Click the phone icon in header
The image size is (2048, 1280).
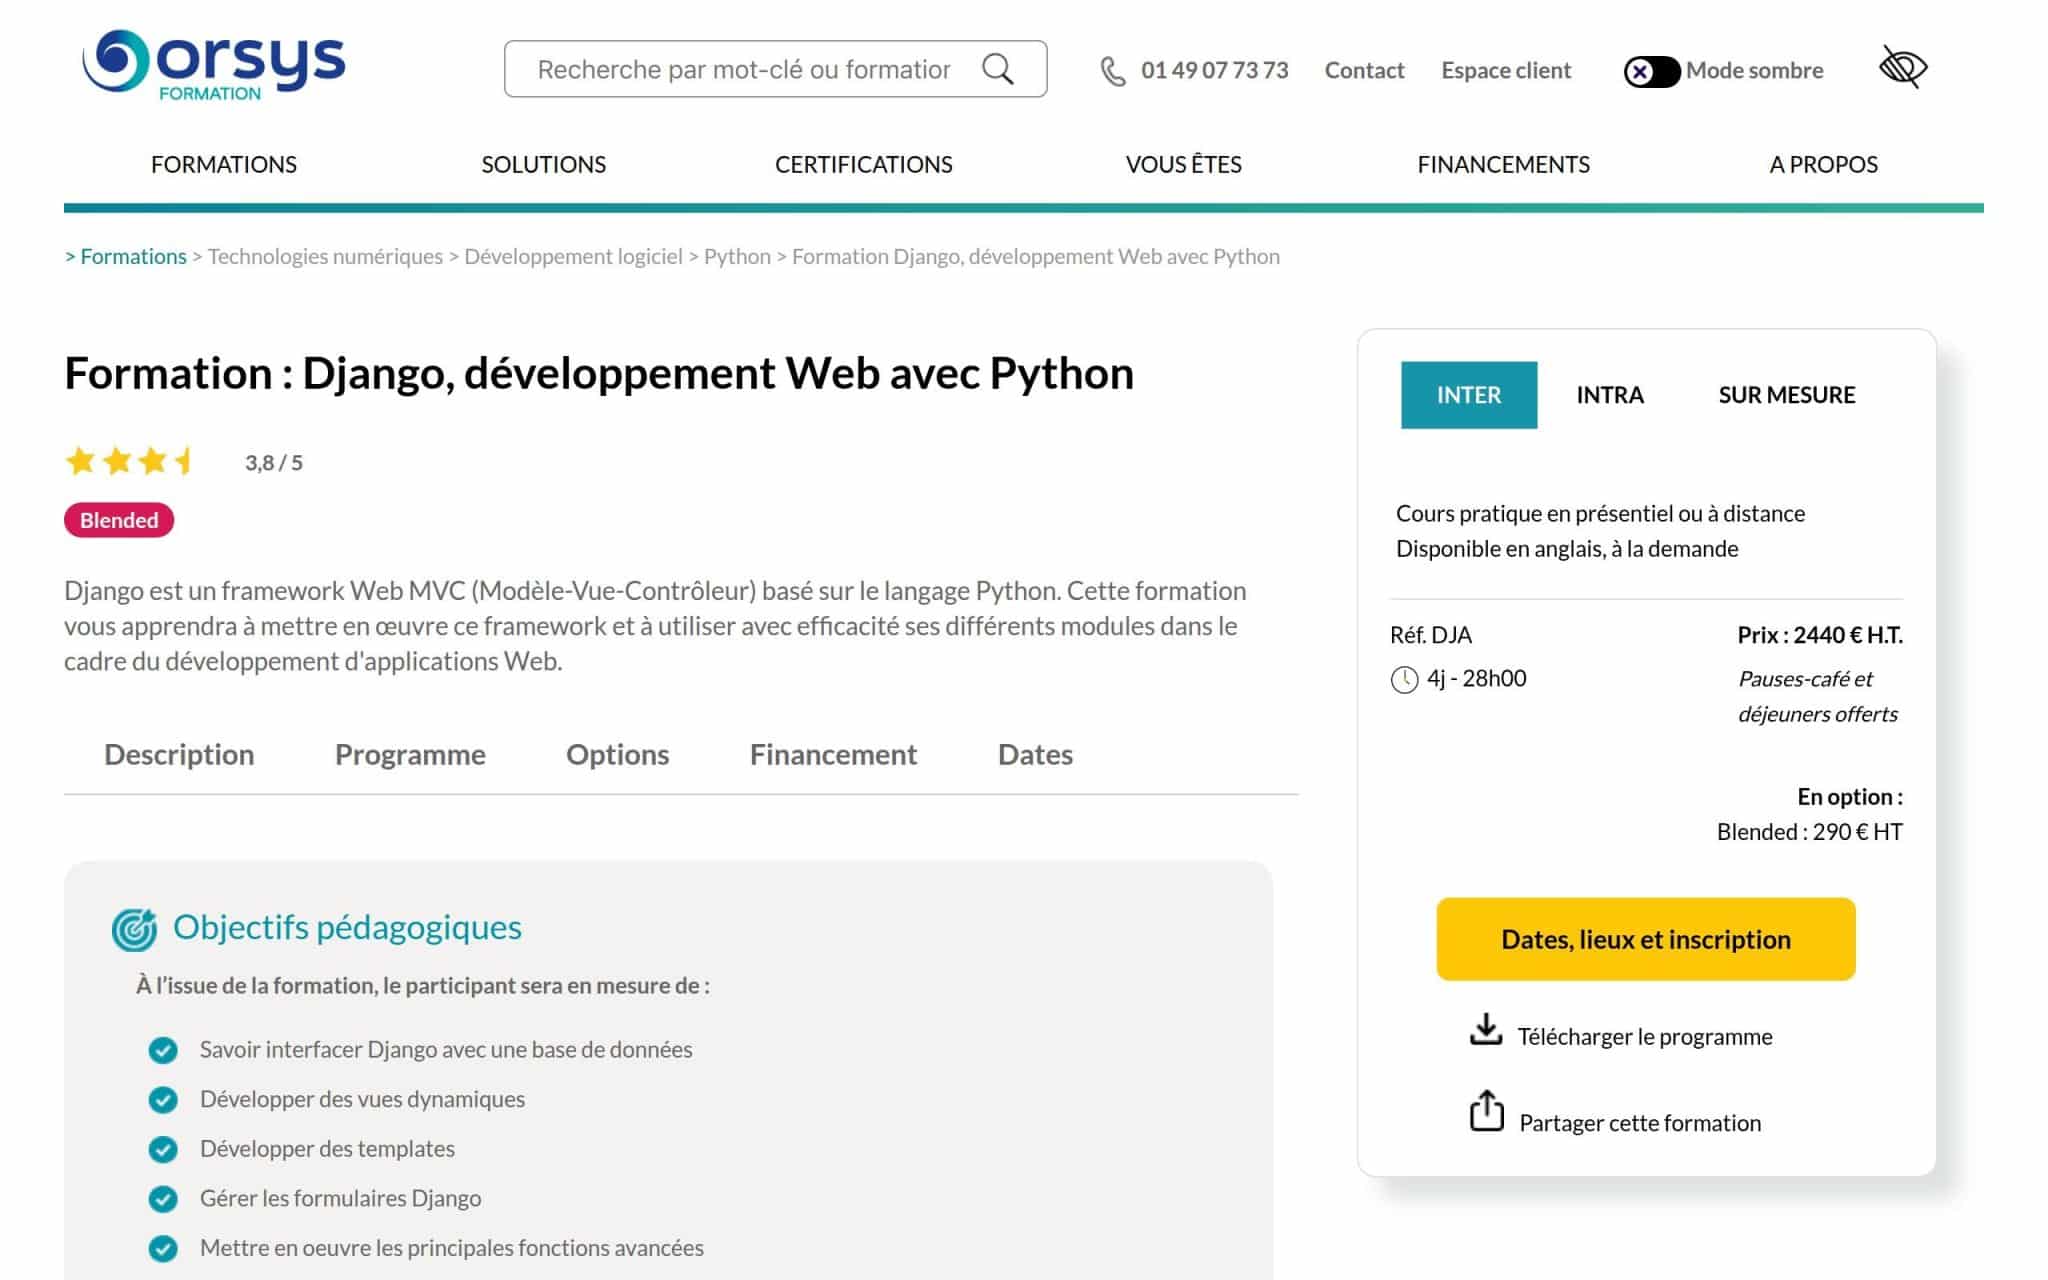(x=1112, y=71)
